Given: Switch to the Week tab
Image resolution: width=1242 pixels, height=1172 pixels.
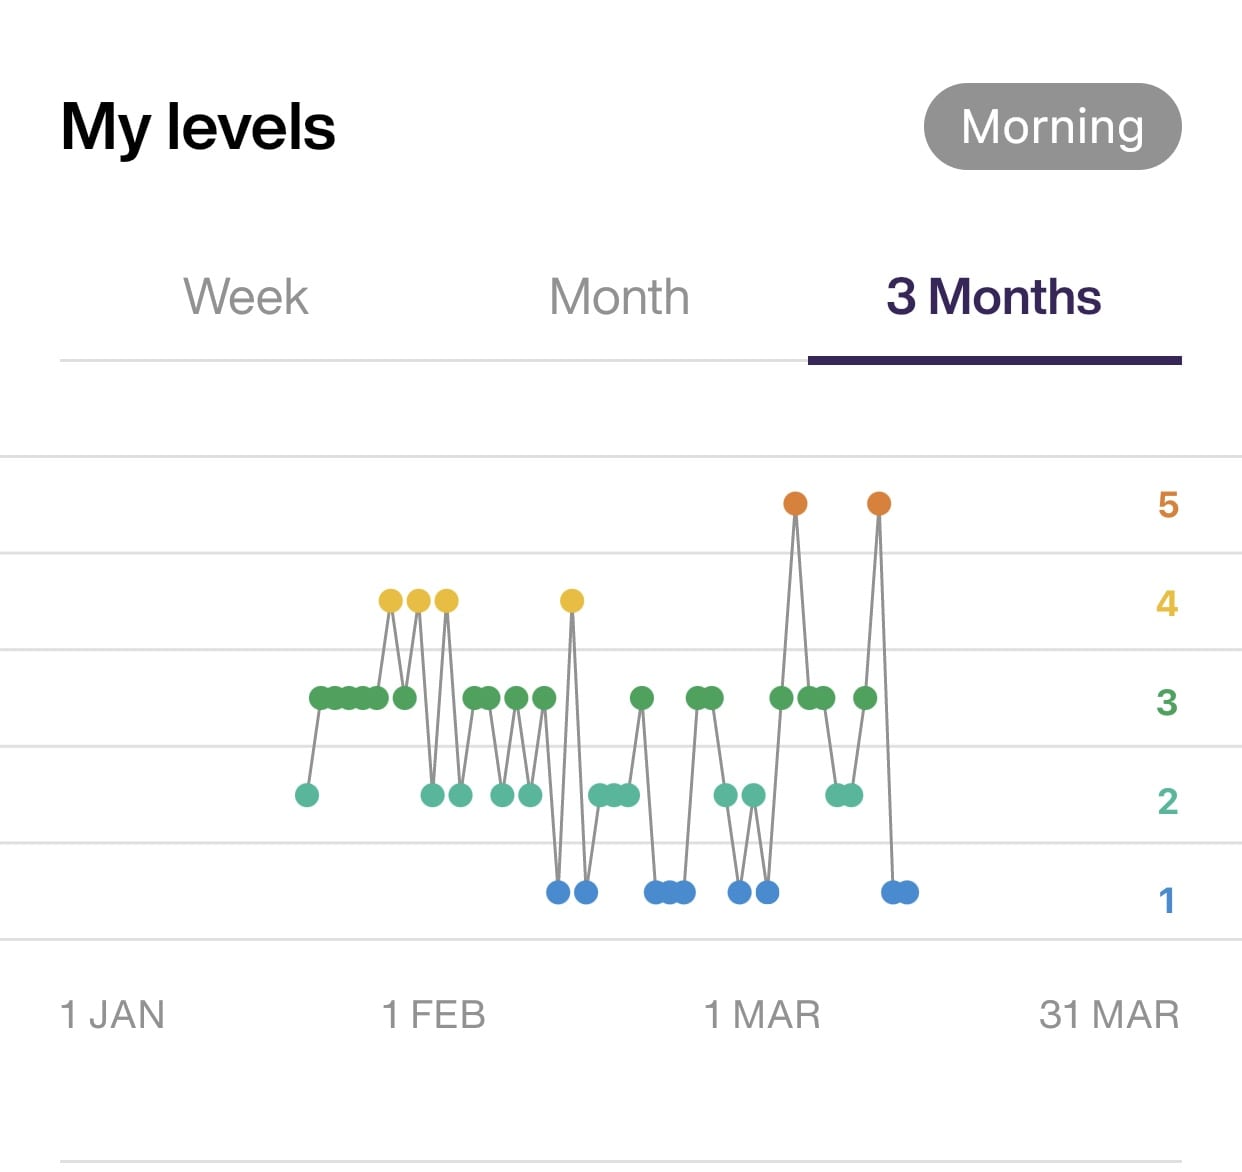Looking at the screenshot, I should point(246,297).
